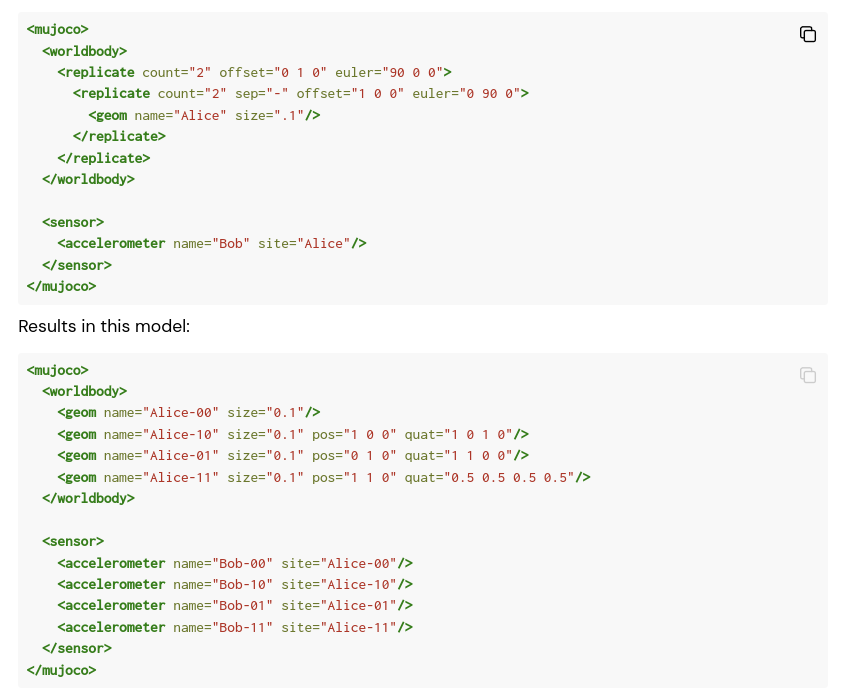Image resolution: width=851 pixels, height=695 pixels.
Task: Click the inner replicate tag with sep="-"
Action: pos(300,93)
